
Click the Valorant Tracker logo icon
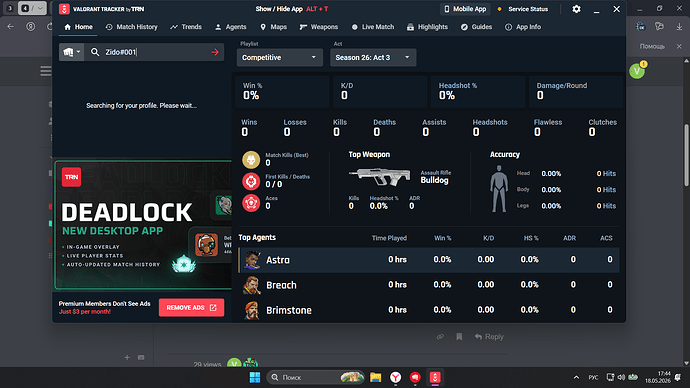64,9
